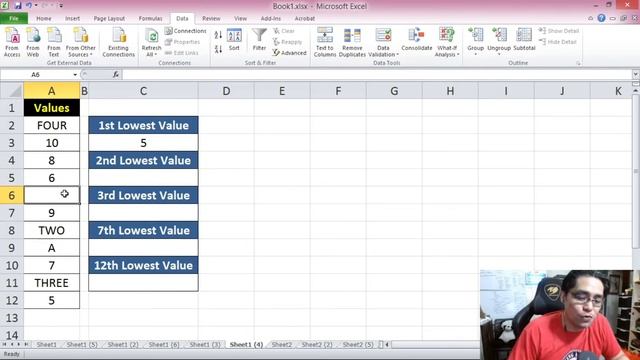Viewport: 640px width, 360px height.
Task: Minimize the ribbon using caret icon
Action: [591, 18]
